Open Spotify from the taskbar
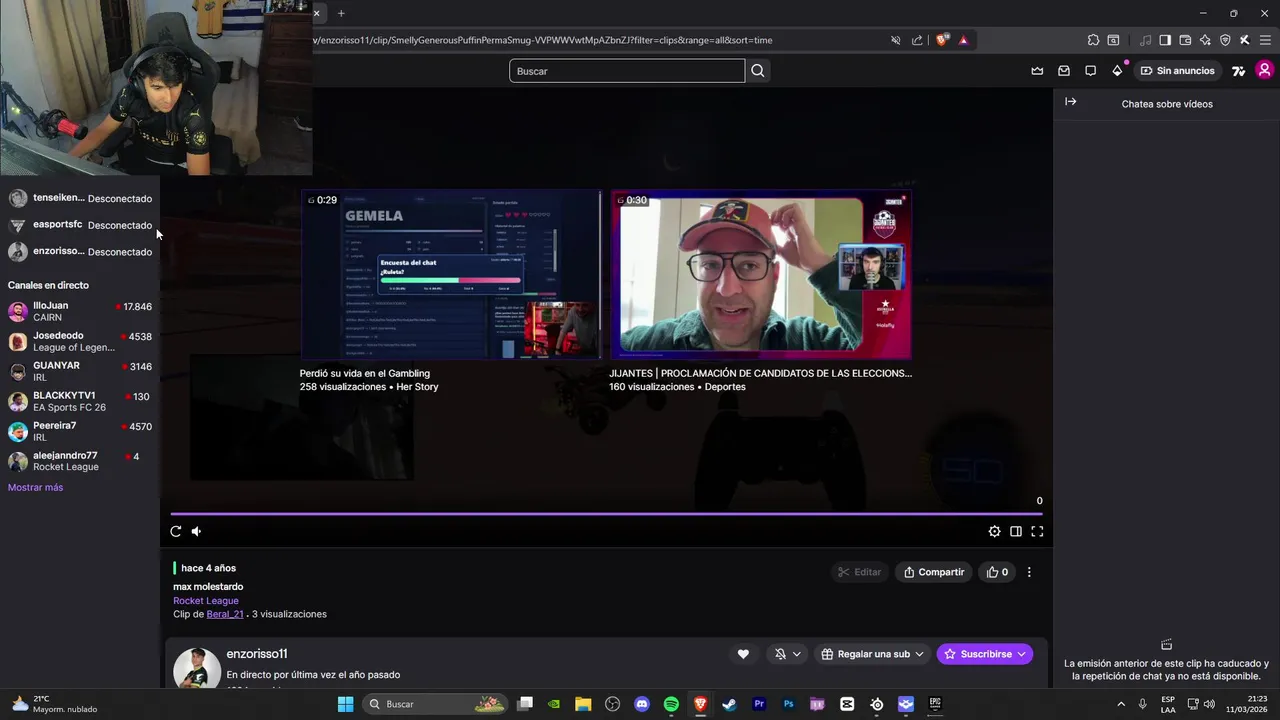Image resolution: width=1280 pixels, height=720 pixels. pos(671,704)
